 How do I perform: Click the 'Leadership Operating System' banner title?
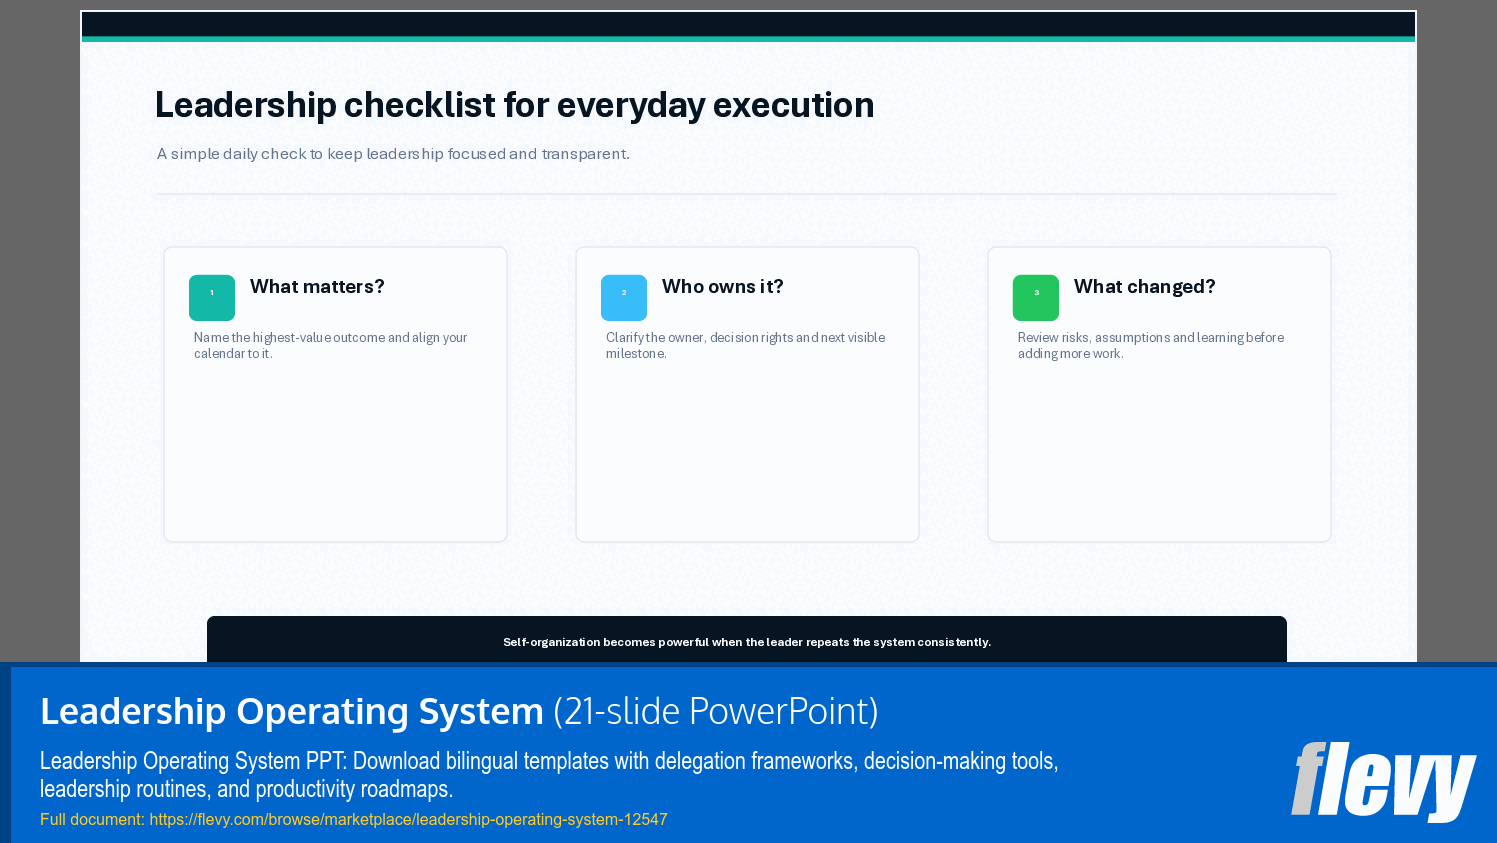(292, 711)
